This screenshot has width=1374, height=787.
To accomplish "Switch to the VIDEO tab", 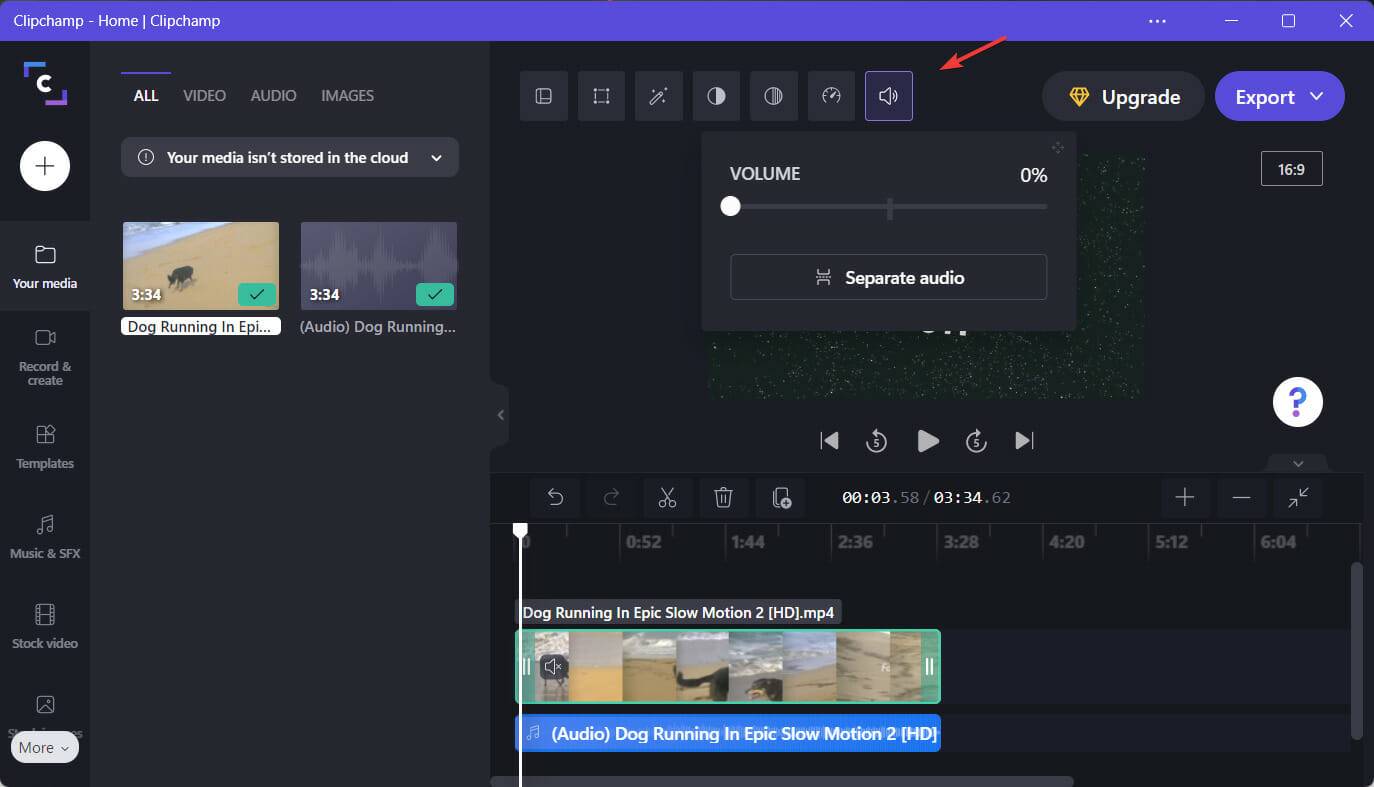I will click(204, 95).
